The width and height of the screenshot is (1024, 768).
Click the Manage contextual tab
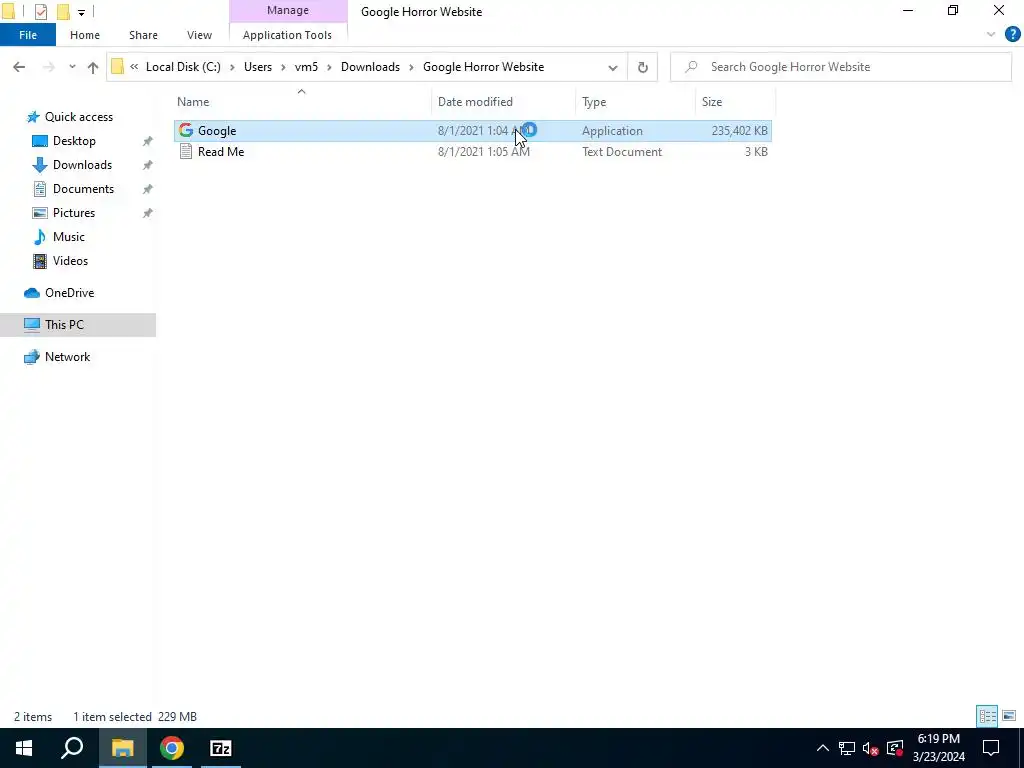288,10
